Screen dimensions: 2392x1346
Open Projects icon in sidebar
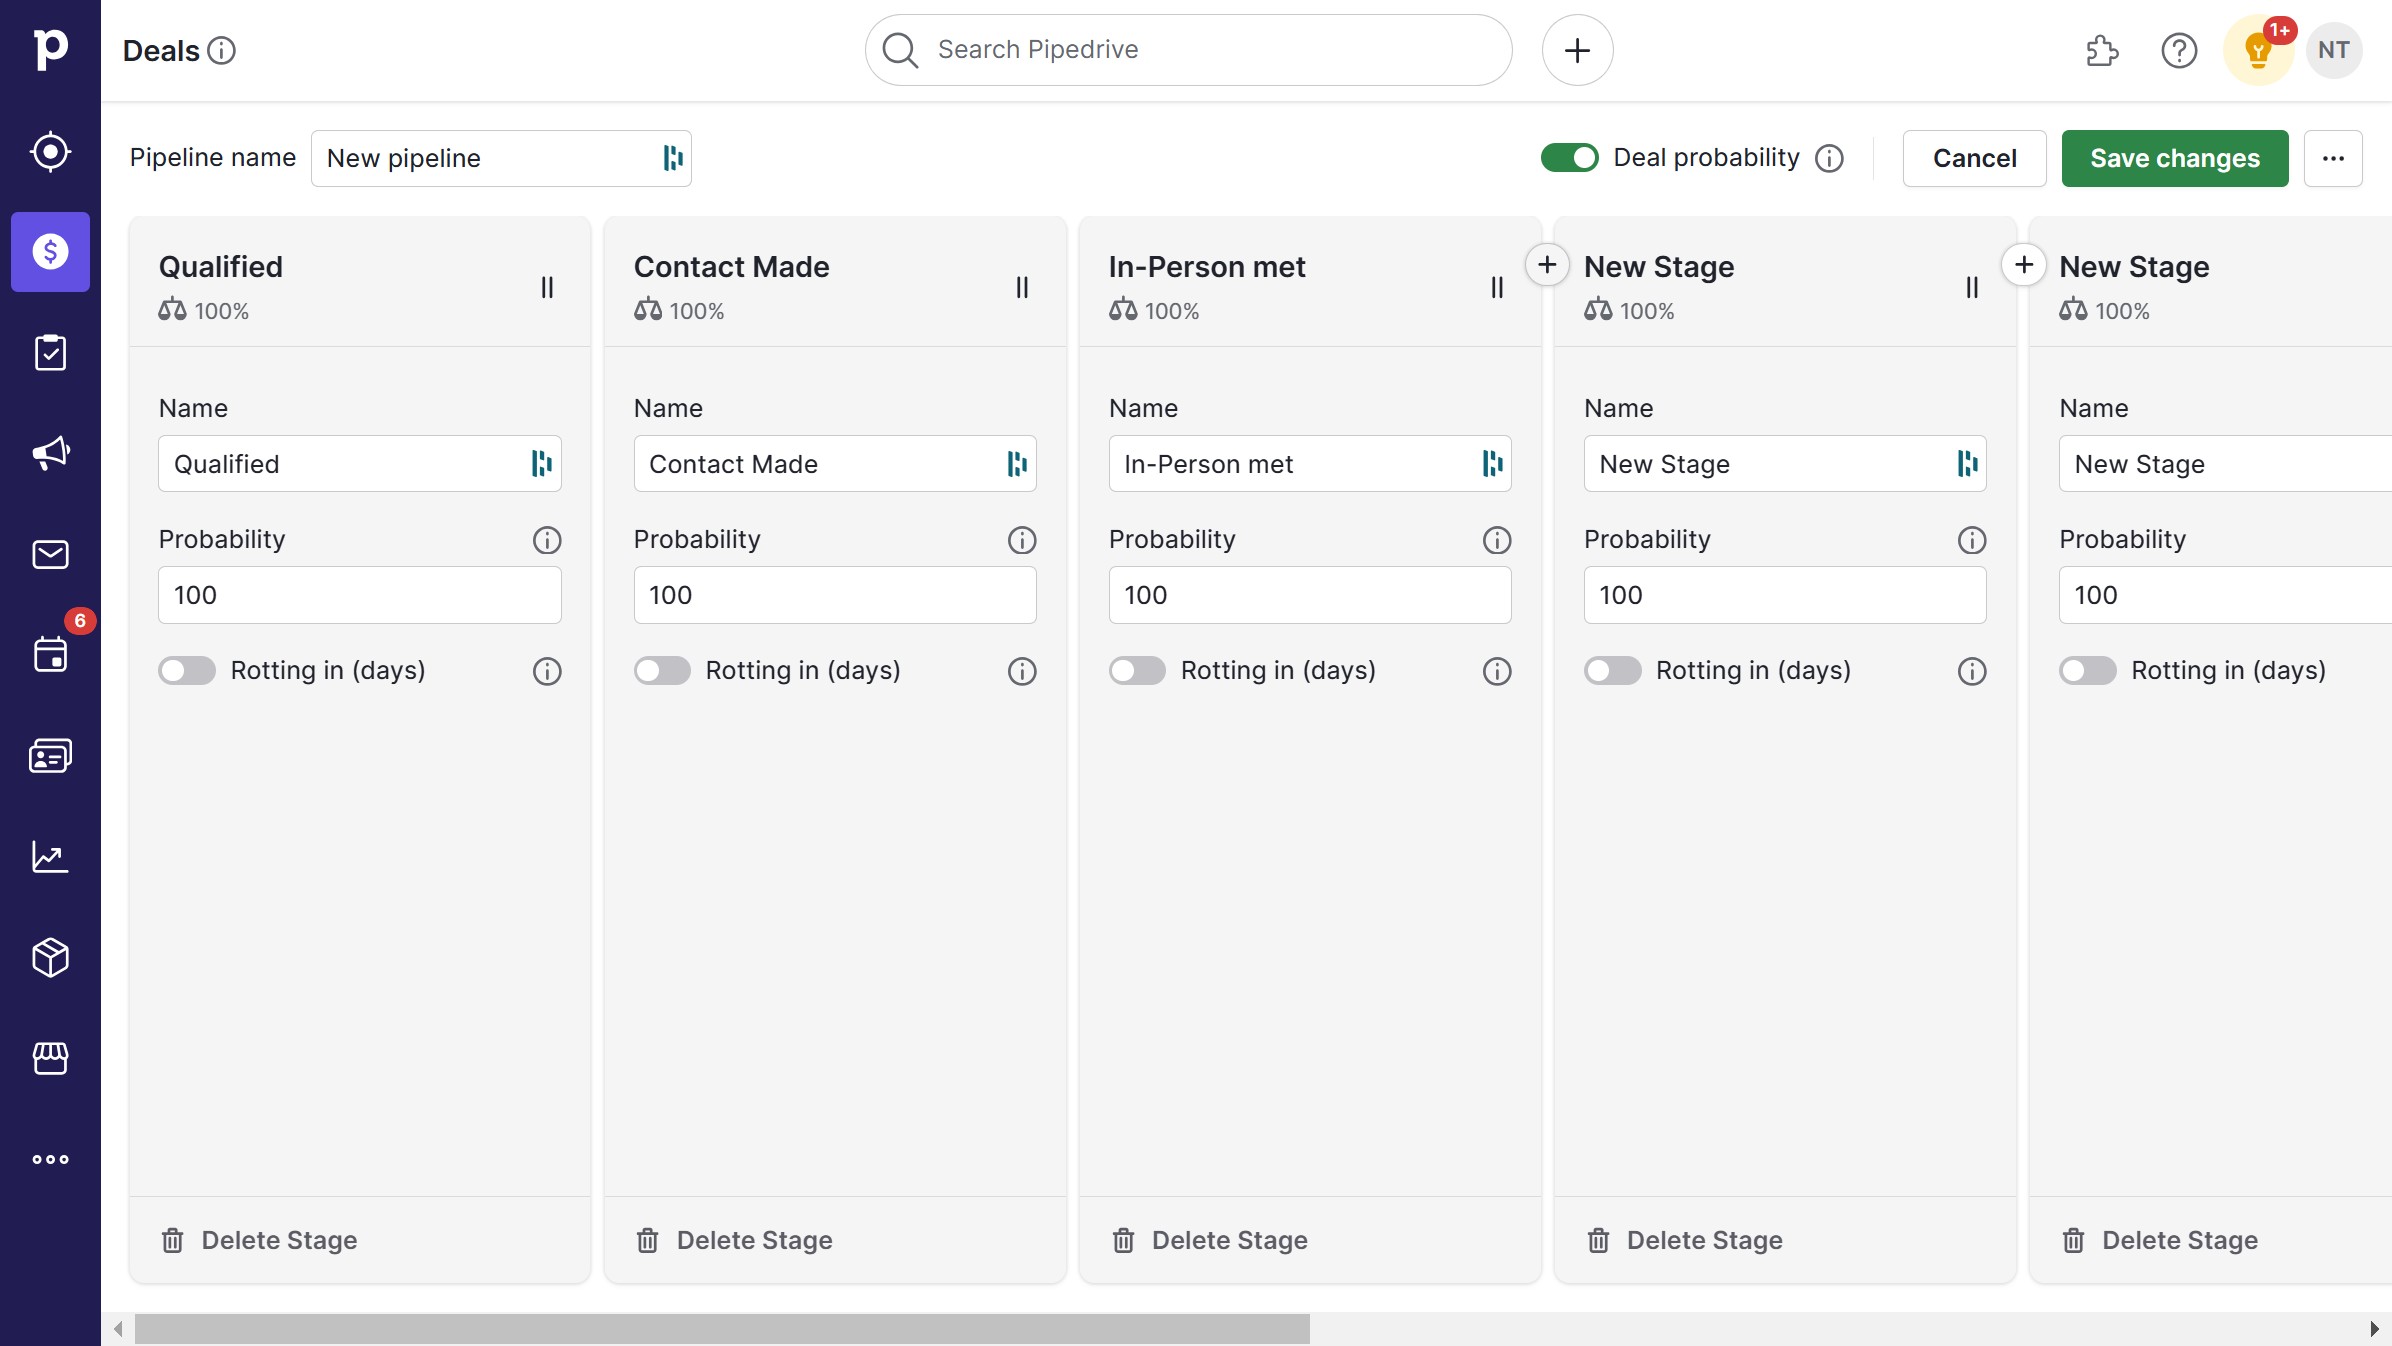click(x=50, y=353)
